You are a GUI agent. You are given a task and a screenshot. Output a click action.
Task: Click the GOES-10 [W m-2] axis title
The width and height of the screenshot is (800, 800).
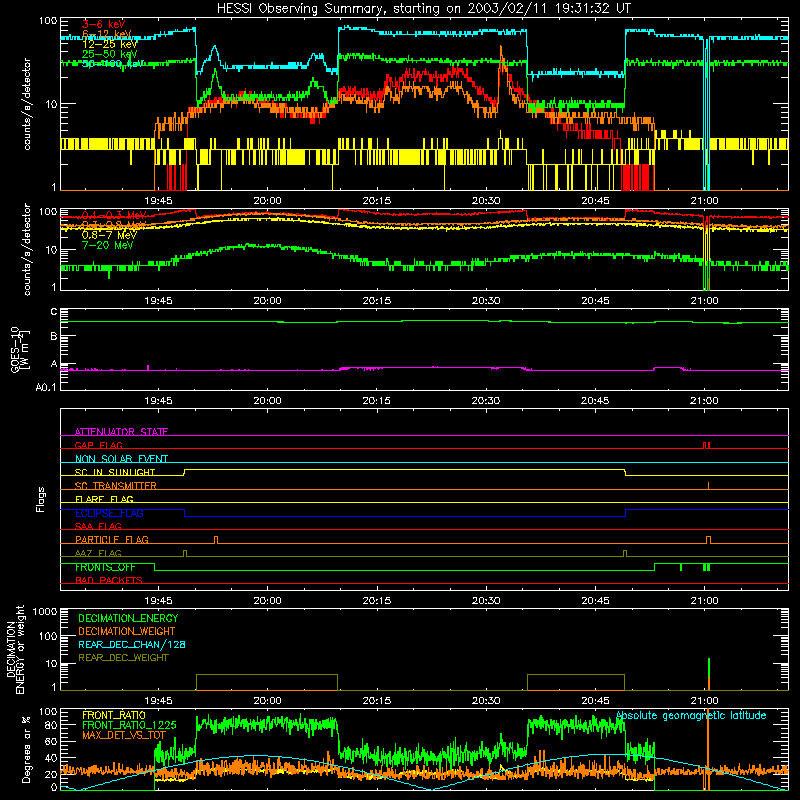point(20,349)
